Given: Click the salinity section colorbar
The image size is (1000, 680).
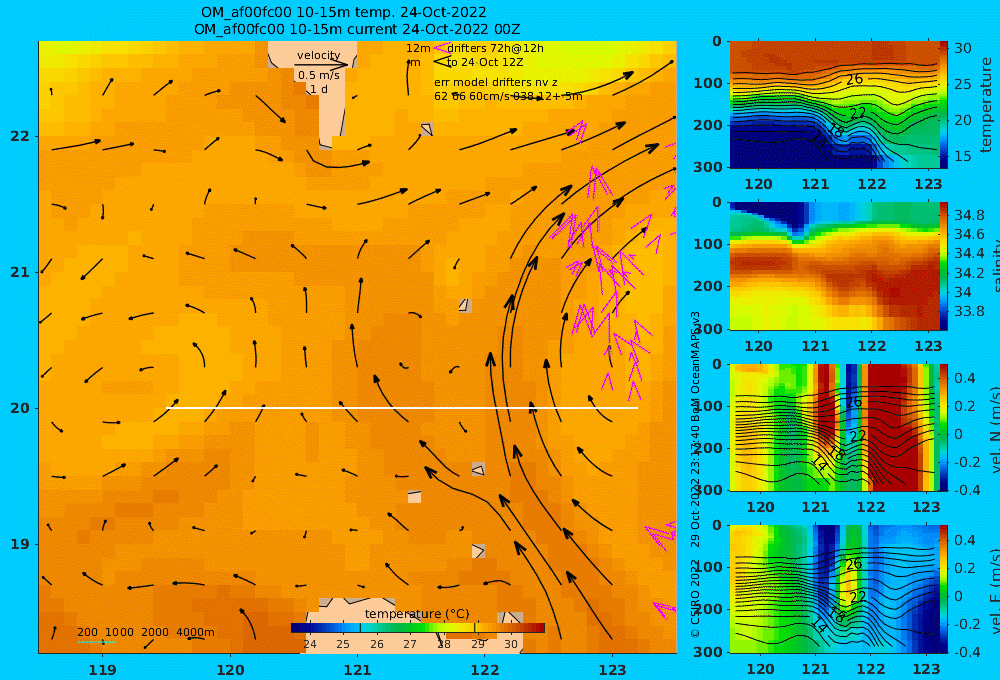Looking at the screenshot, I should tap(944, 266).
